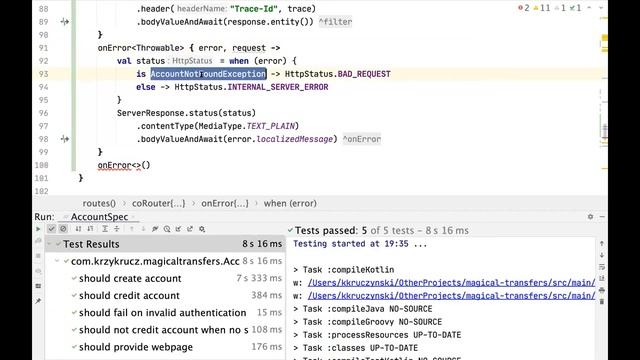The width and height of the screenshot is (640, 360).
Task: Click TEXT_PLAIN media type on line 97
Action: click(x=271, y=126)
